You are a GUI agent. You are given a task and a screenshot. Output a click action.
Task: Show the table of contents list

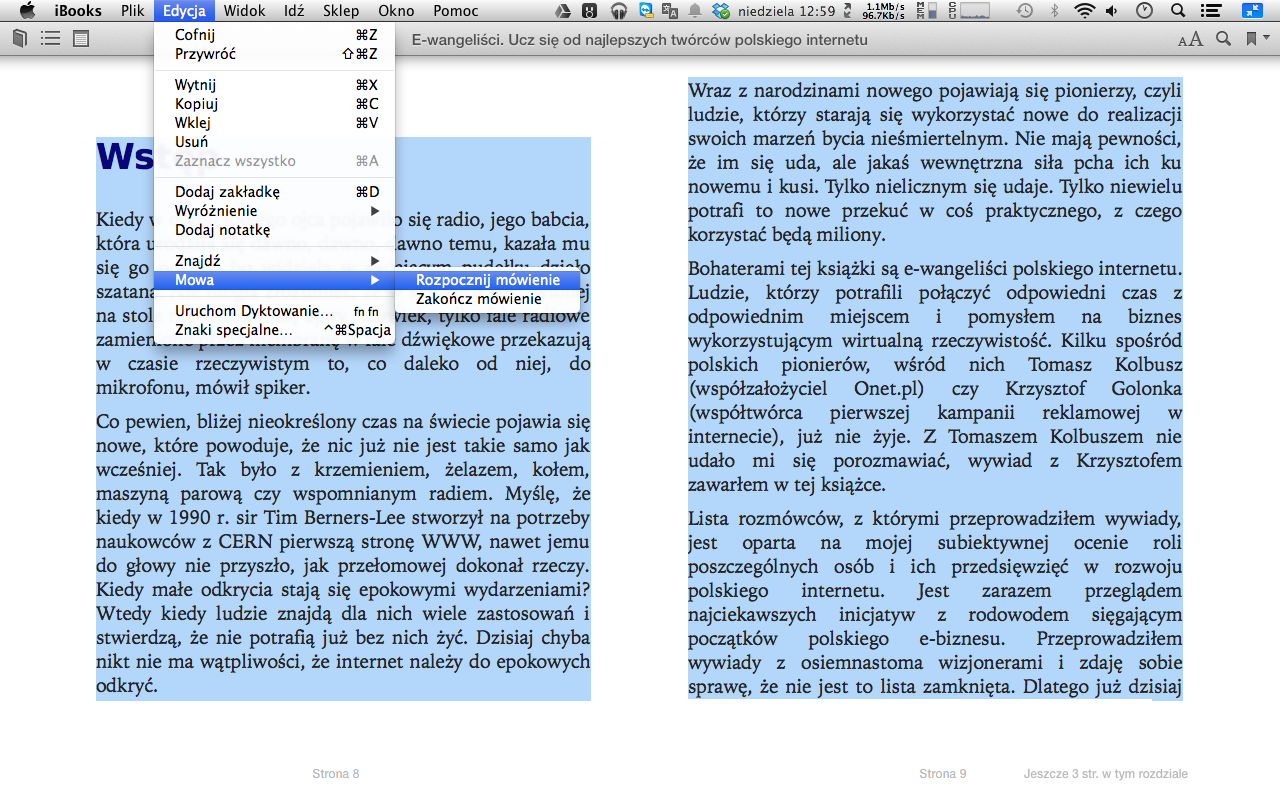[x=50, y=39]
